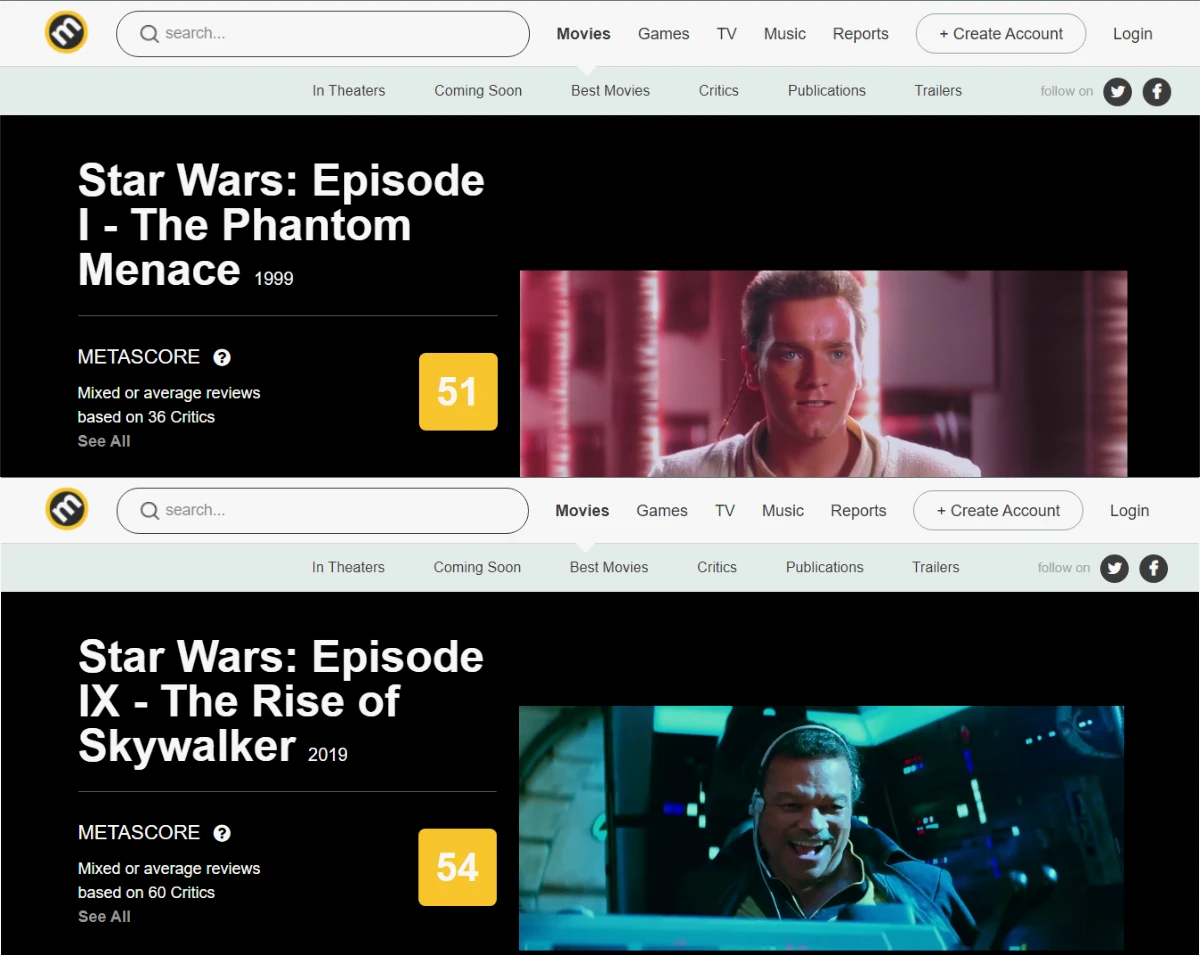This screenshot has height=955, width=1200.
Task: Select Music in the menu above Rise of Skywalker
Action: pos(783,511)
